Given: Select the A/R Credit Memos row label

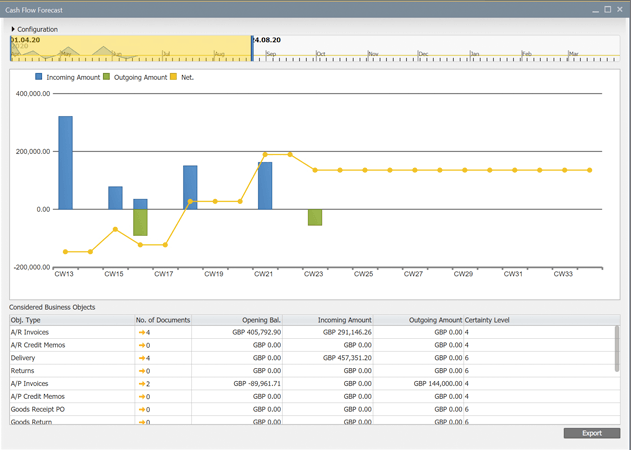Looking at the screenshot, I should [38, 345].
